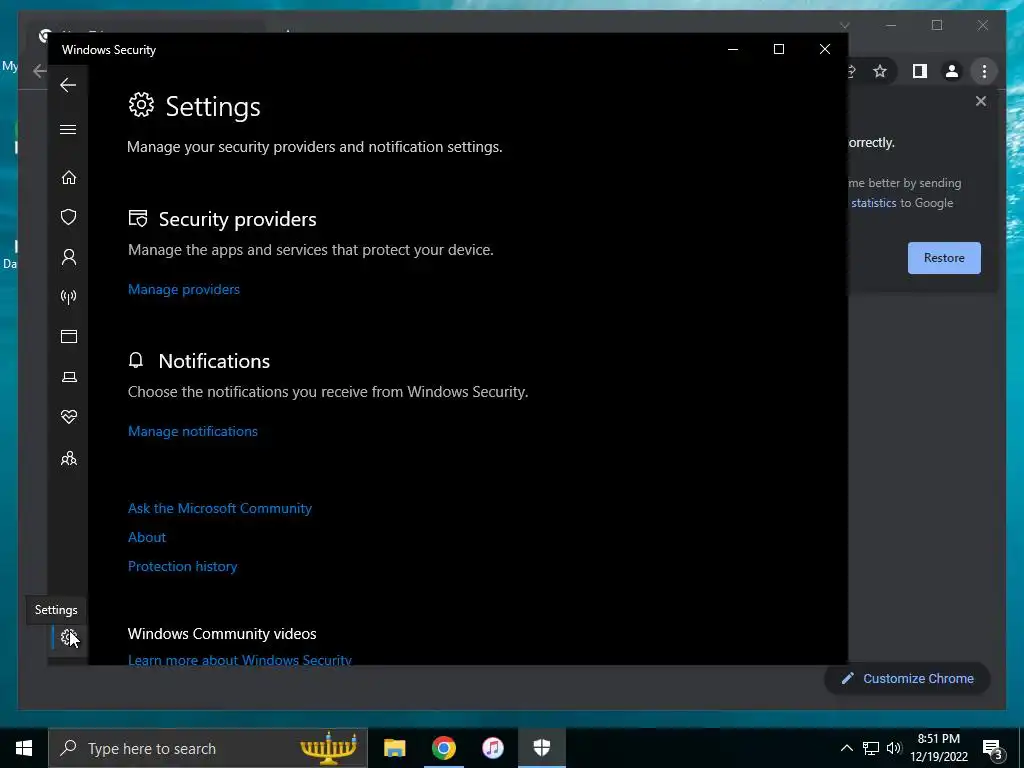Open Learn more about Windows Security link
The image size is (1024, 768).
coord(240,660)
